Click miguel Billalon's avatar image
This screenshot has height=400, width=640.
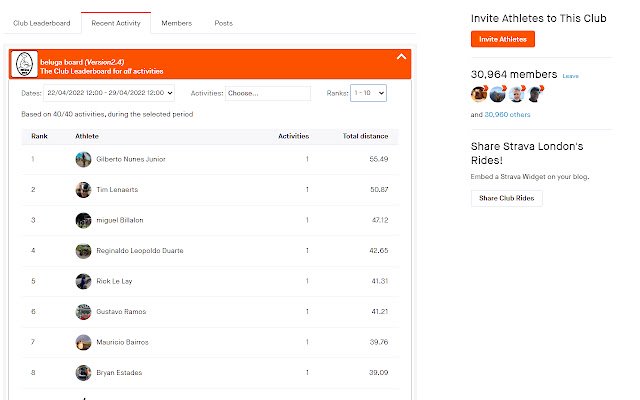point(83,220)
